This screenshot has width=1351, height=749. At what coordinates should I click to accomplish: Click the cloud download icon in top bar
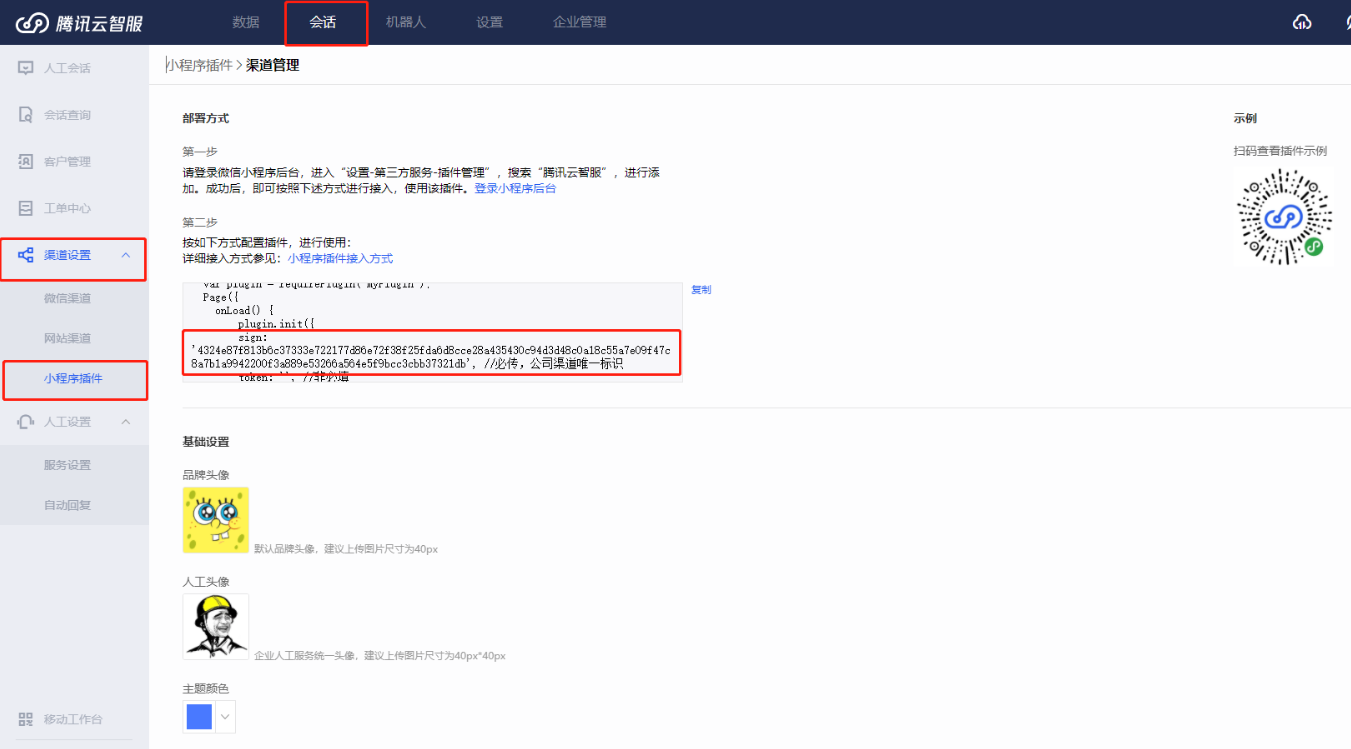(1302, 22)
